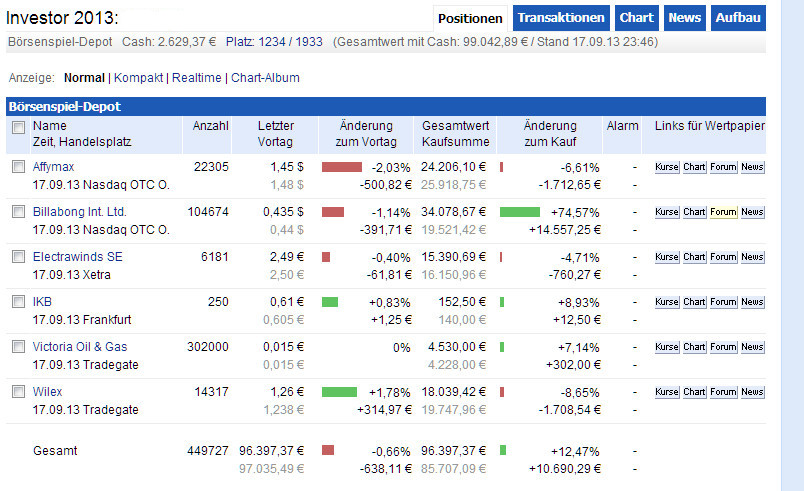
Task: Switch display to Kompakt view
Action: pos(138,78)
